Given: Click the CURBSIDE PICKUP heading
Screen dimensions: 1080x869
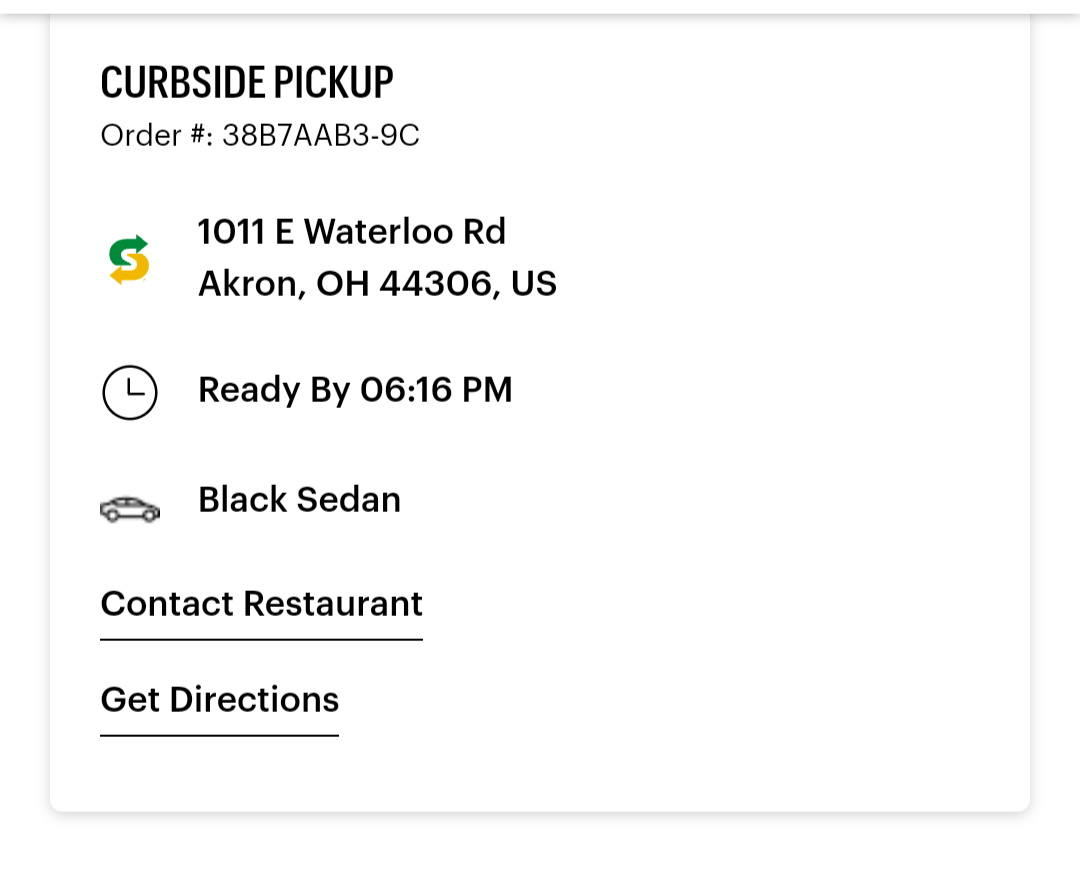Looking at the screenshot, I should pos(247,83).
